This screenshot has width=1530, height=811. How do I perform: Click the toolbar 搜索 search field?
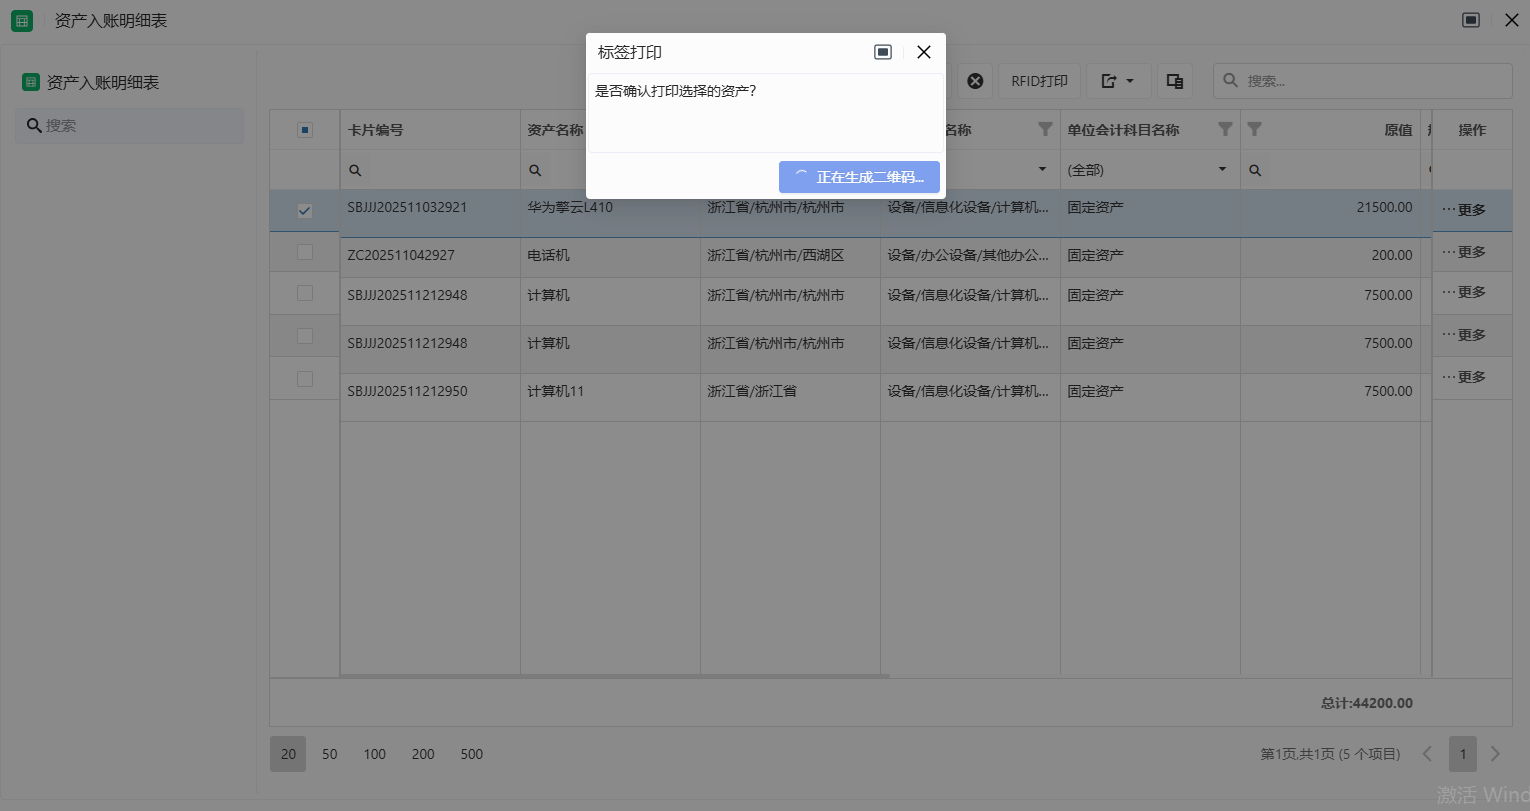pyautogui.click(x=1370, y=81)
